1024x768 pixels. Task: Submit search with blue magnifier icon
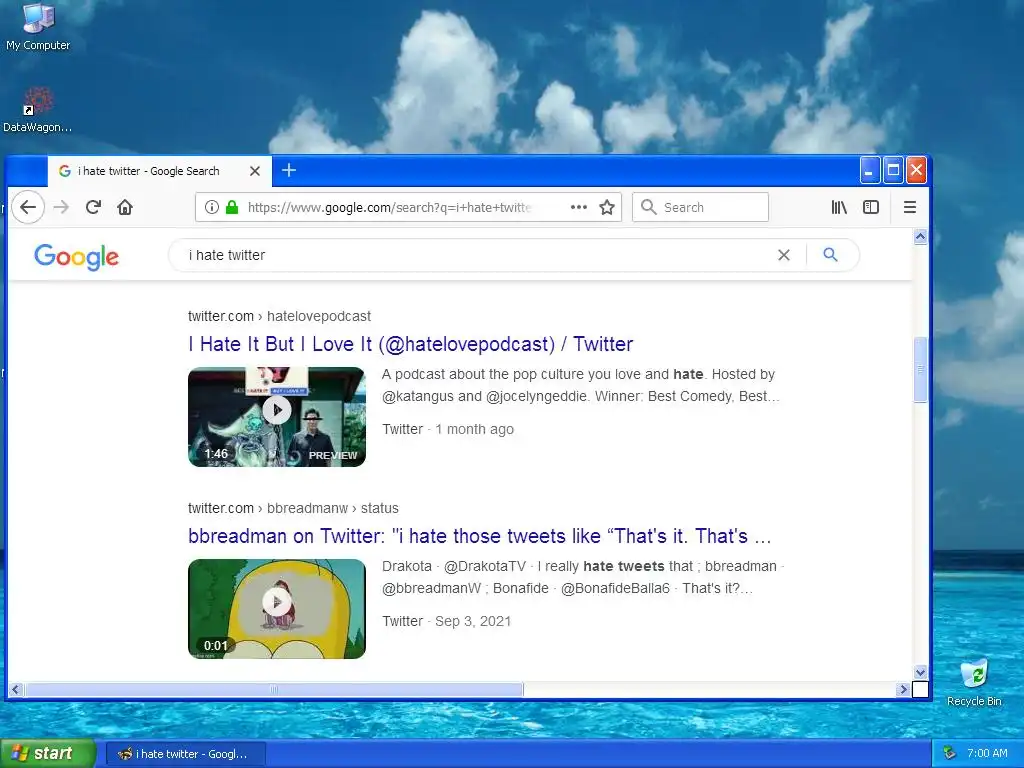tap(830, 255)
